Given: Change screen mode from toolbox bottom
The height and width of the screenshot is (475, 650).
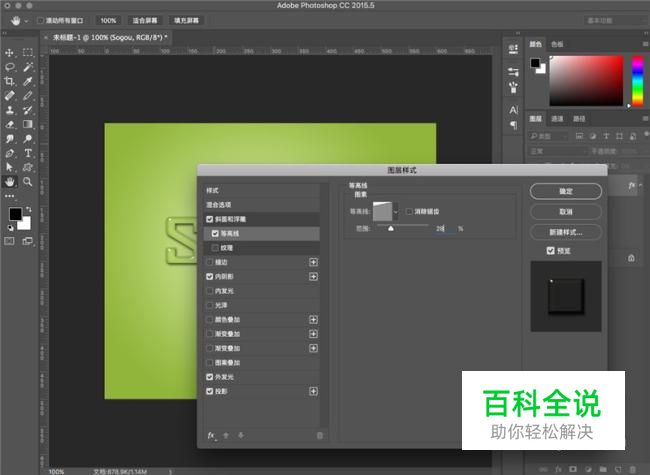Looking at the screenshot, I should [x=28, y=241].
